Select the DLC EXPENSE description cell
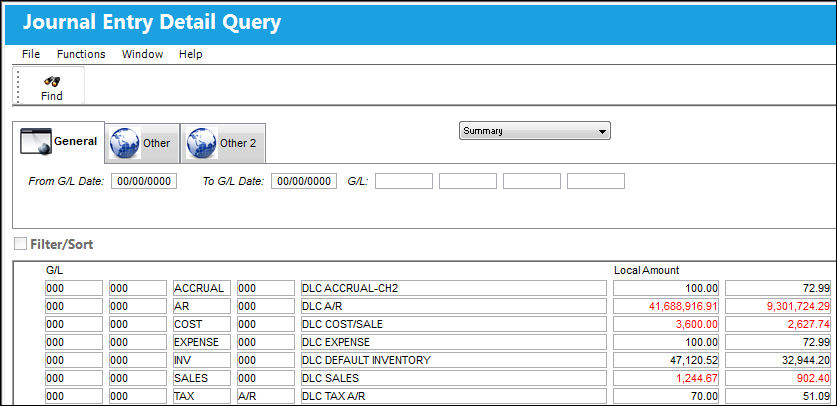 (454, 342)
